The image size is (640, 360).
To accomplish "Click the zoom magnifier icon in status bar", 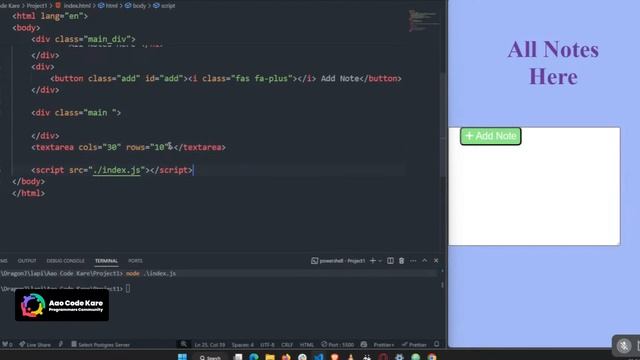I will pos(184,344).
